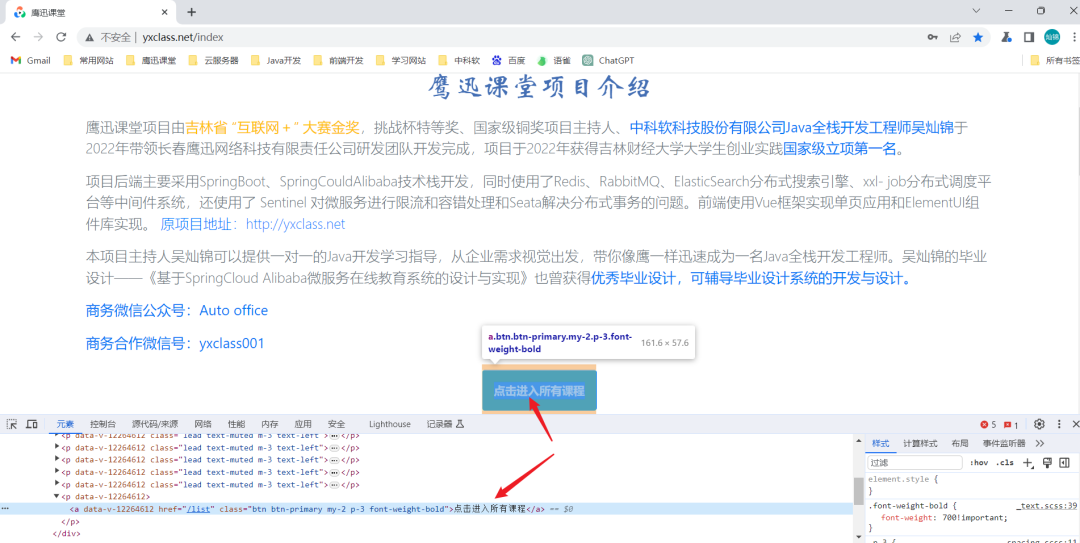Click the red error count badge showing 5

[988, 424]
